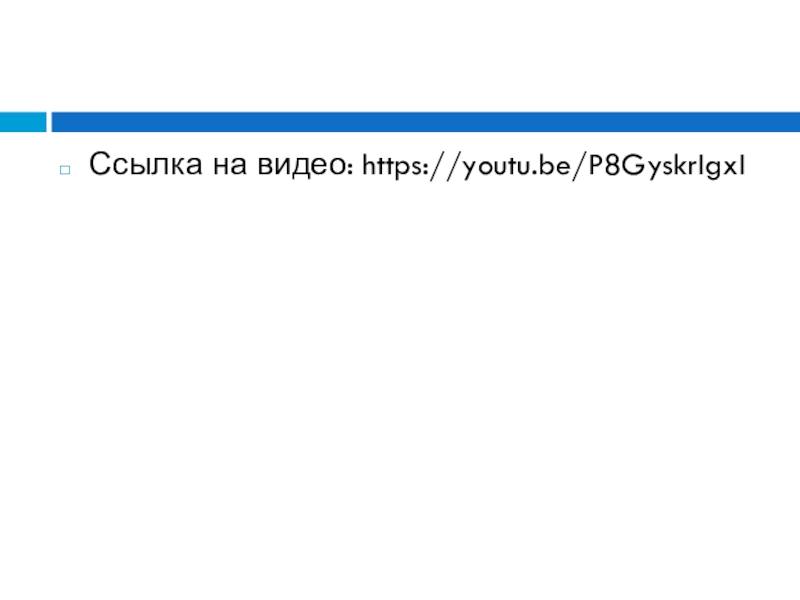Viewport: 800px width, 600px height.
Task: Select the dark blue horizontal title bar
Action: click(x=426, y=122)
